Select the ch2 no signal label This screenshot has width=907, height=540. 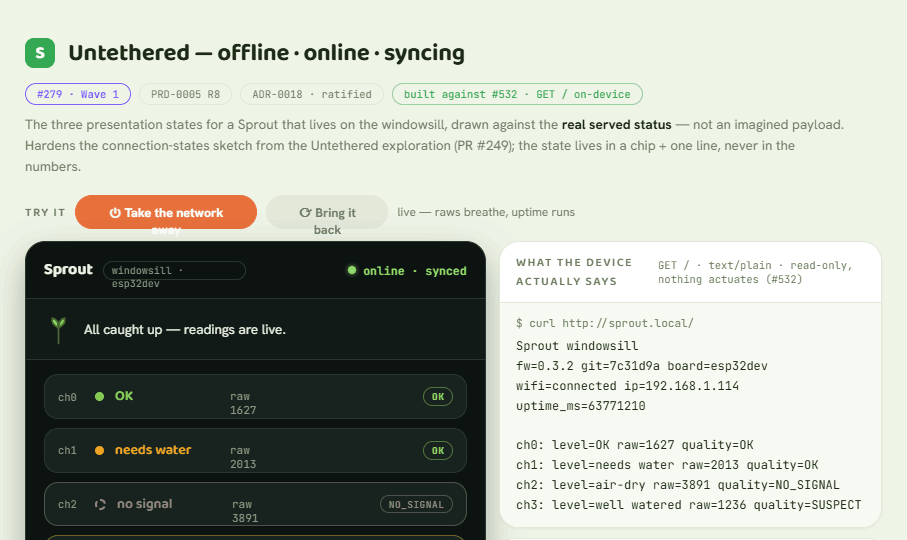coord(145,504)
